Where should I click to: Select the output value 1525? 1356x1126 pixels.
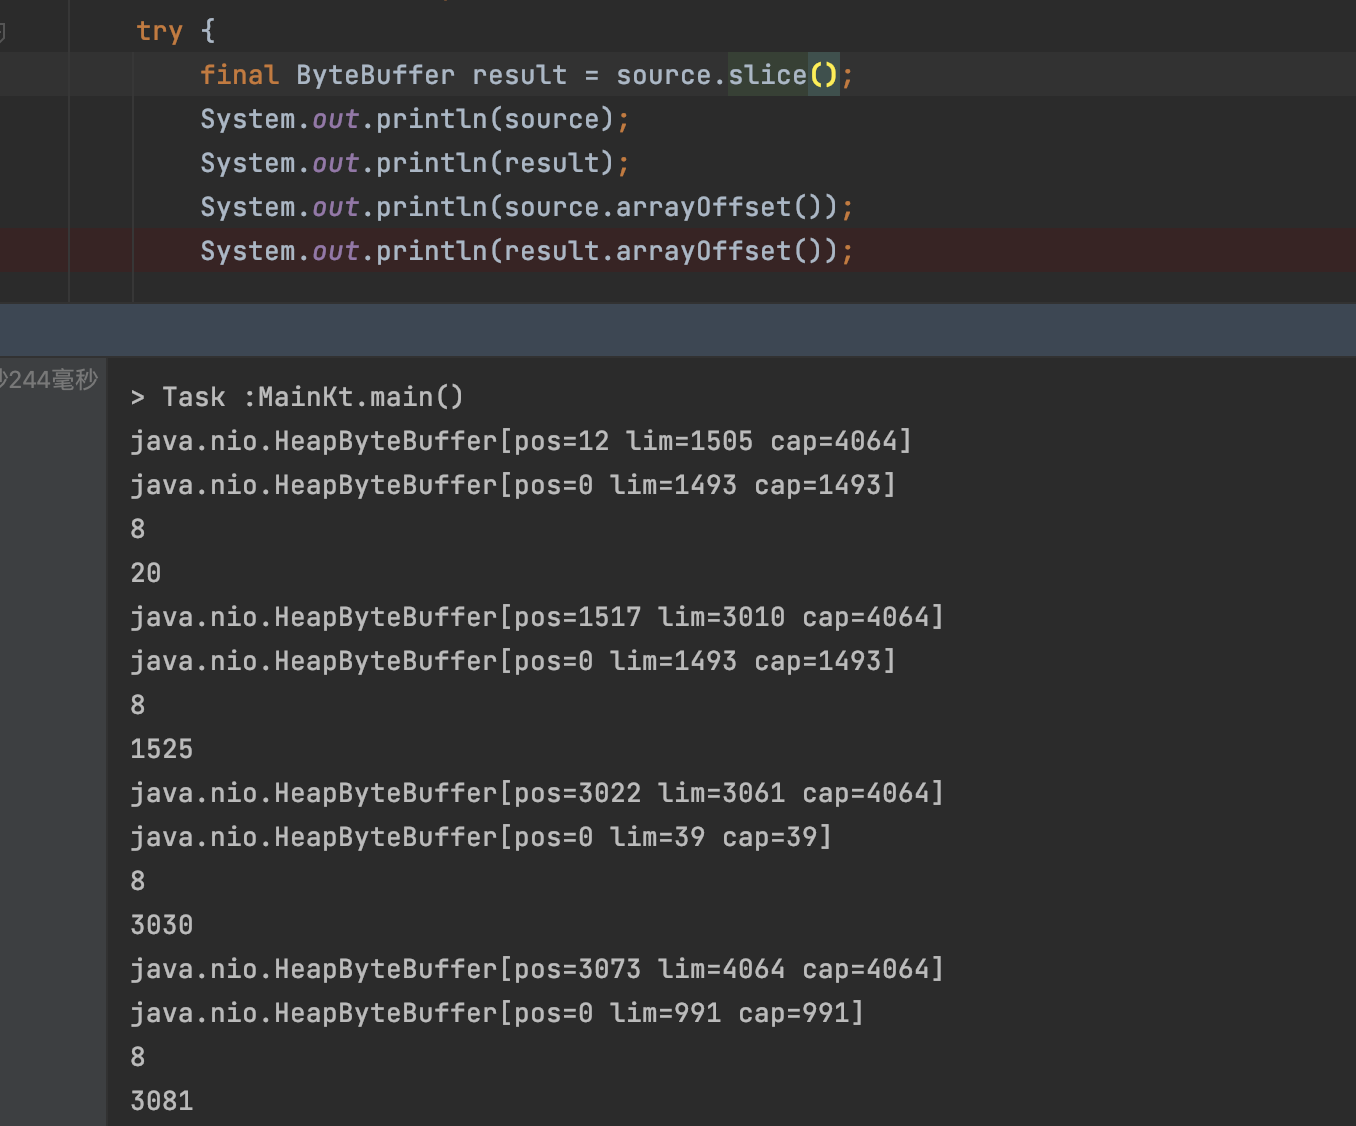point(161,748)
